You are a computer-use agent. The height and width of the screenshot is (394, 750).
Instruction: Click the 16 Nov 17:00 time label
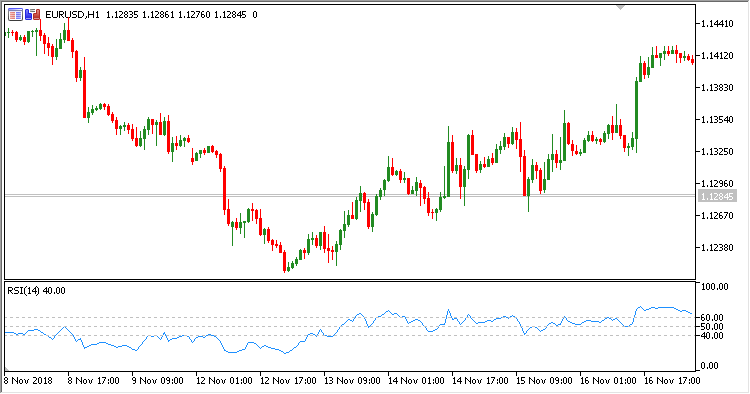pos(672,381)
